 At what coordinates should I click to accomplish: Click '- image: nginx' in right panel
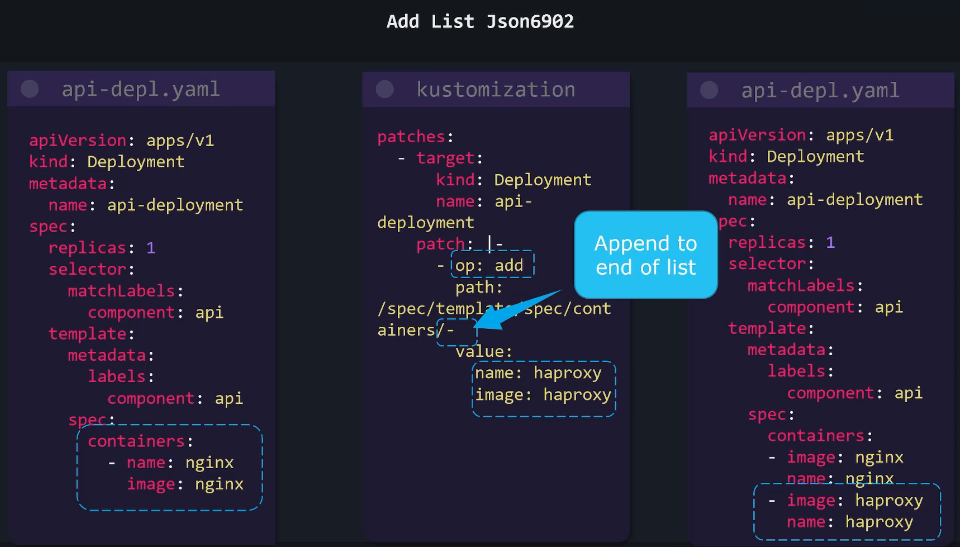(x=836, y=457)
